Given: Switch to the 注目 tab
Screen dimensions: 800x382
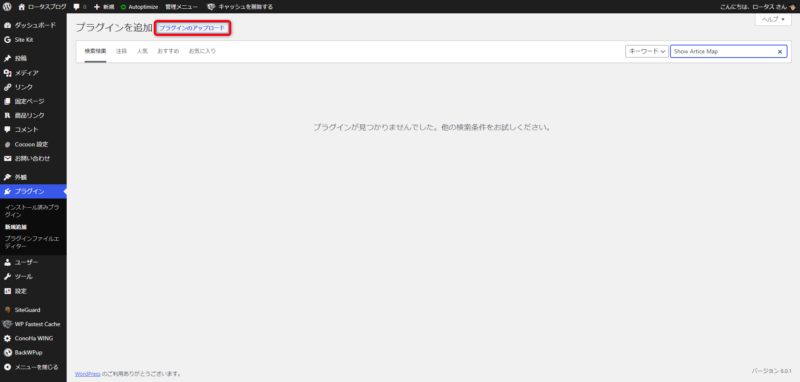Looking at the screenshot, I should (x=121, y=52).
